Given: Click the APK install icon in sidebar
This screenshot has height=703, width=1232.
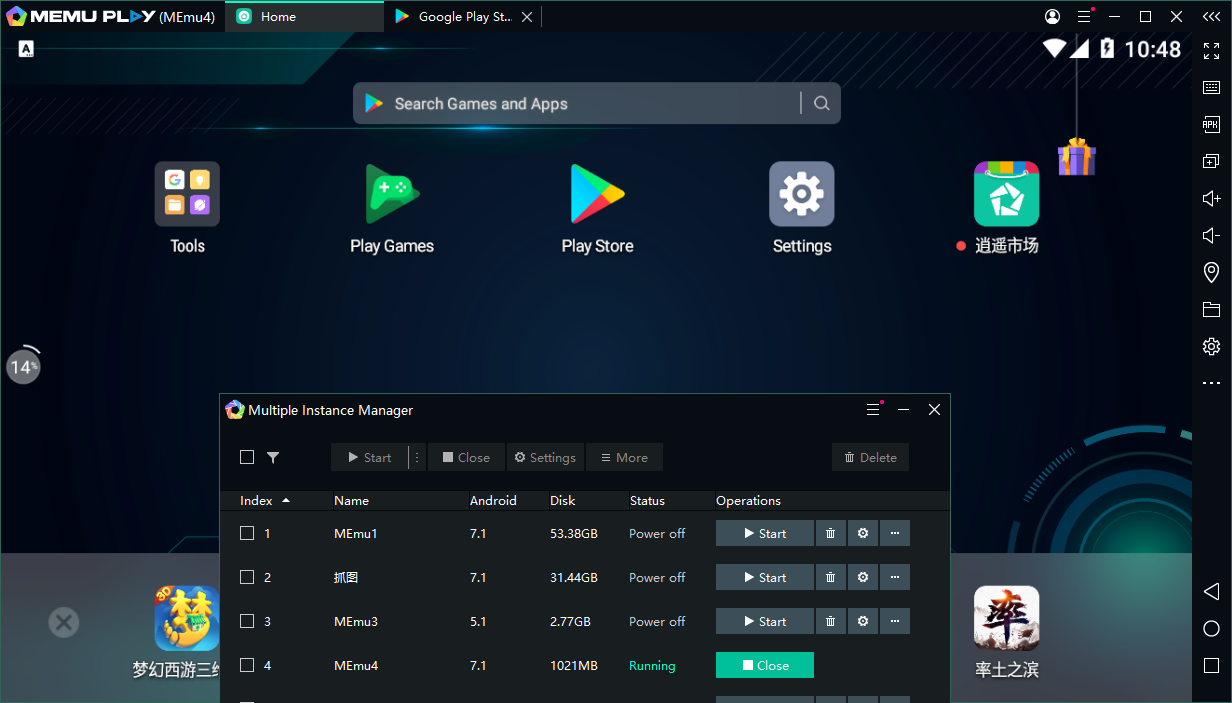Looking at the screenshot, I should click(1211, 124).
